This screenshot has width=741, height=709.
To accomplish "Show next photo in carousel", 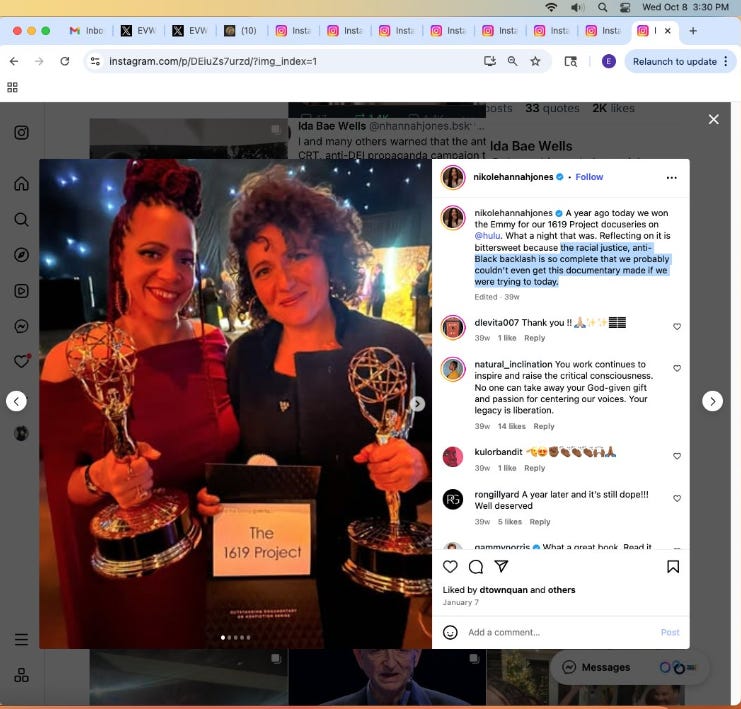I will [x=417, y=404].
